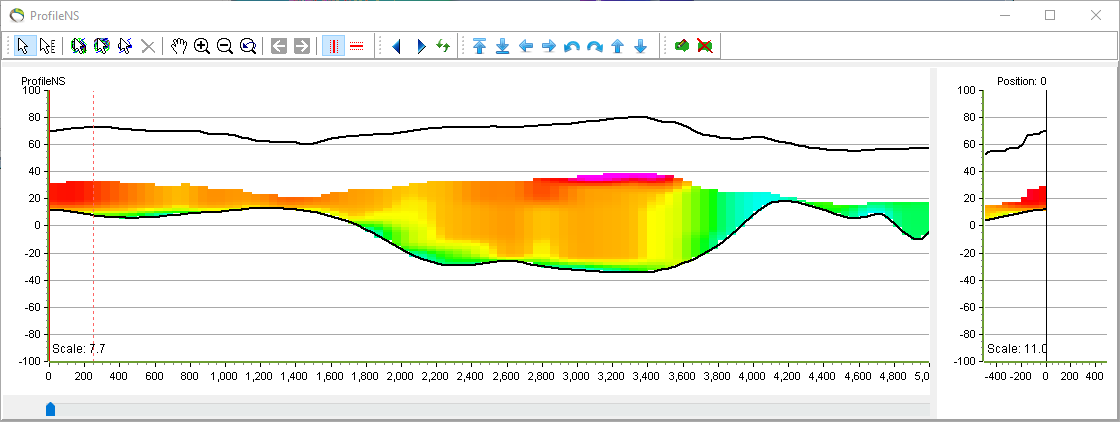Toggle the vertical red marker line button
This screenshot has height=422, width=1120.
(334, 46)
